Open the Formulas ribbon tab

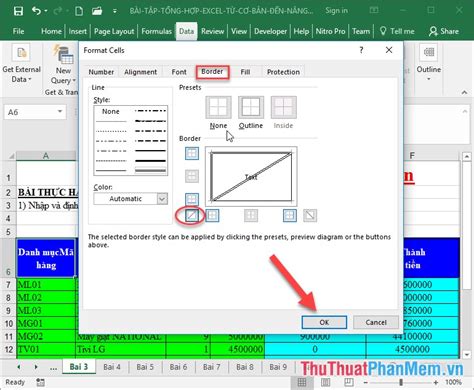(x=156, y=31)
